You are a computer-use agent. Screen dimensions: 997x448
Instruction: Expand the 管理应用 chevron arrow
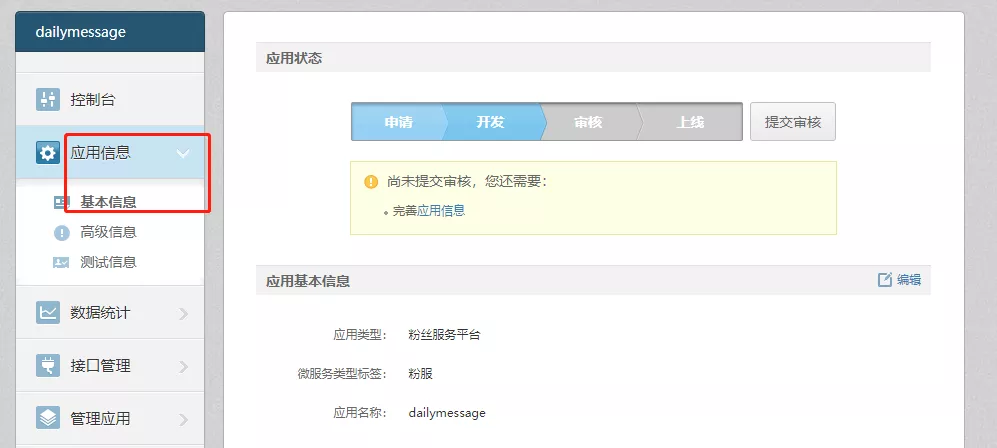pyautogui.click(x=184, y=419)
